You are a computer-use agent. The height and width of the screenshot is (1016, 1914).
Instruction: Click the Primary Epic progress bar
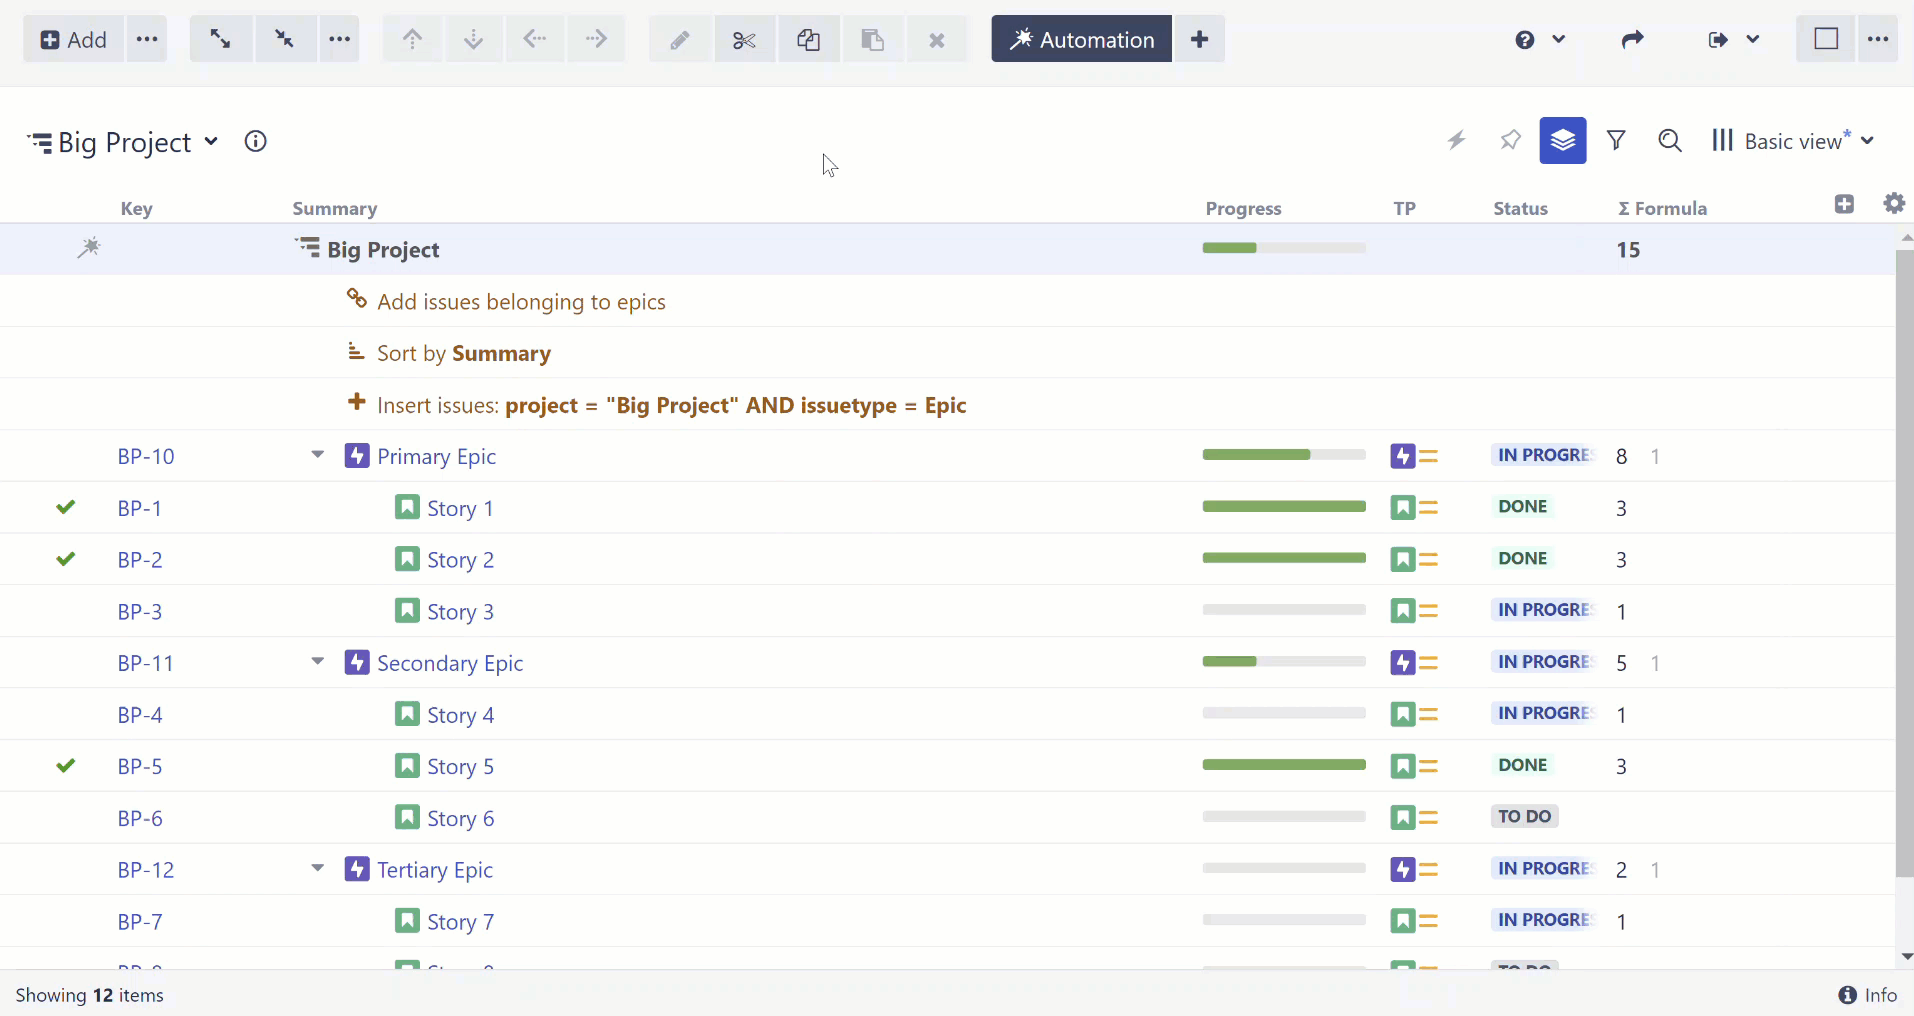1283,455
